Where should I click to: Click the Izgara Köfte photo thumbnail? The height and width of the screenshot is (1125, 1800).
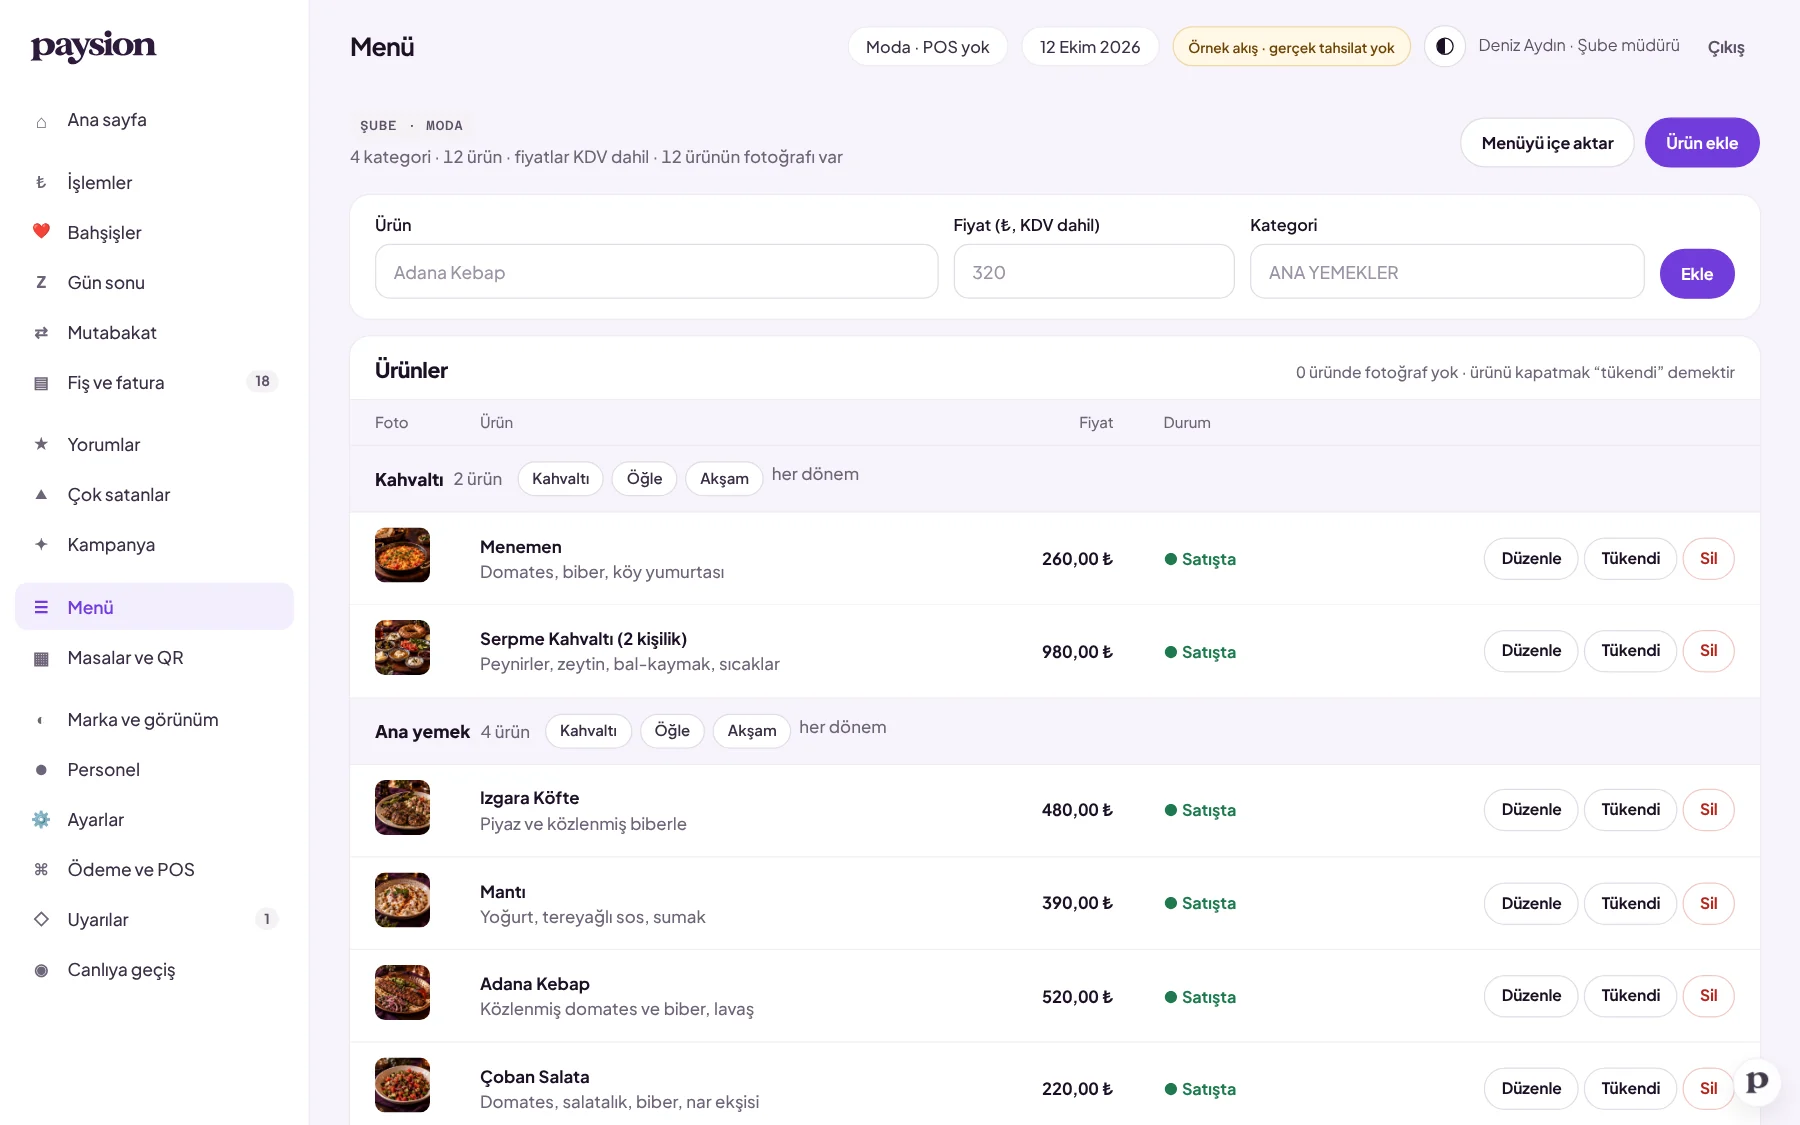tap(402, 808)
